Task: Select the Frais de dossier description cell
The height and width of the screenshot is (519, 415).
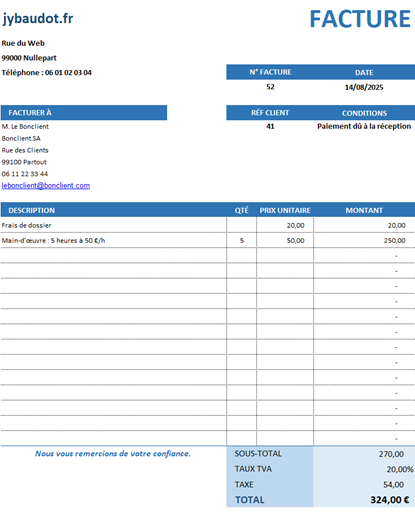Action: point(114,225)
